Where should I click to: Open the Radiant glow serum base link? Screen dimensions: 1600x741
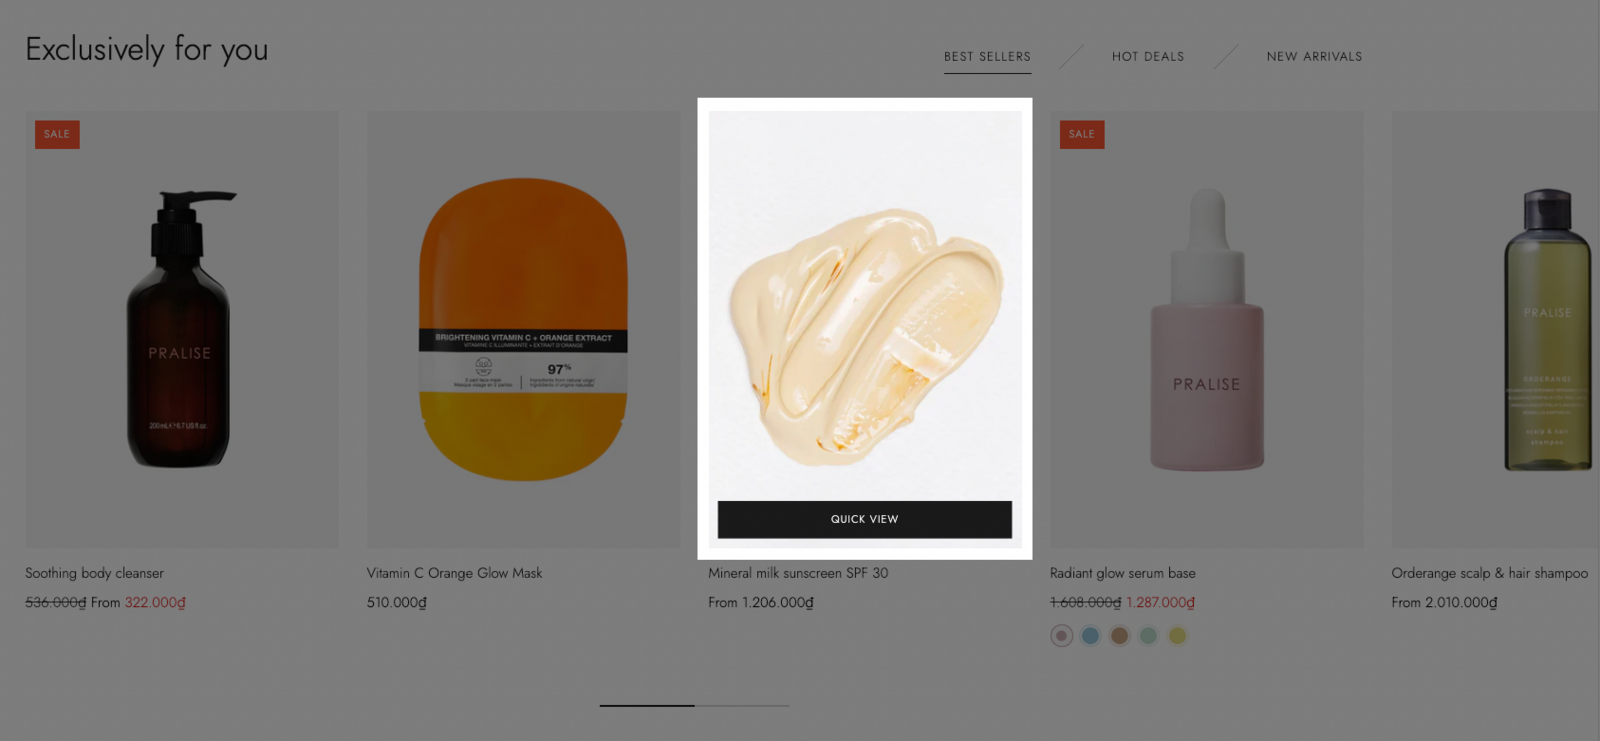pyautogui.click(x=1122, y=573)
